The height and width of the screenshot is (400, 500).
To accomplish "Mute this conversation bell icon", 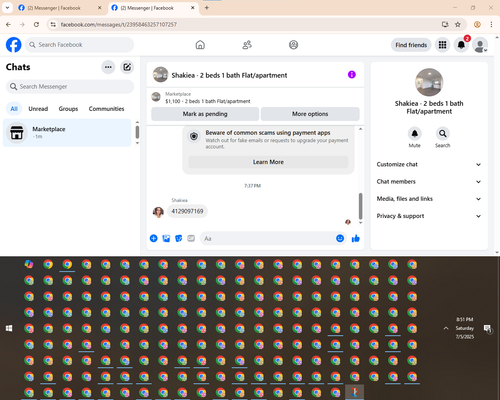I will tap(415, 134).
